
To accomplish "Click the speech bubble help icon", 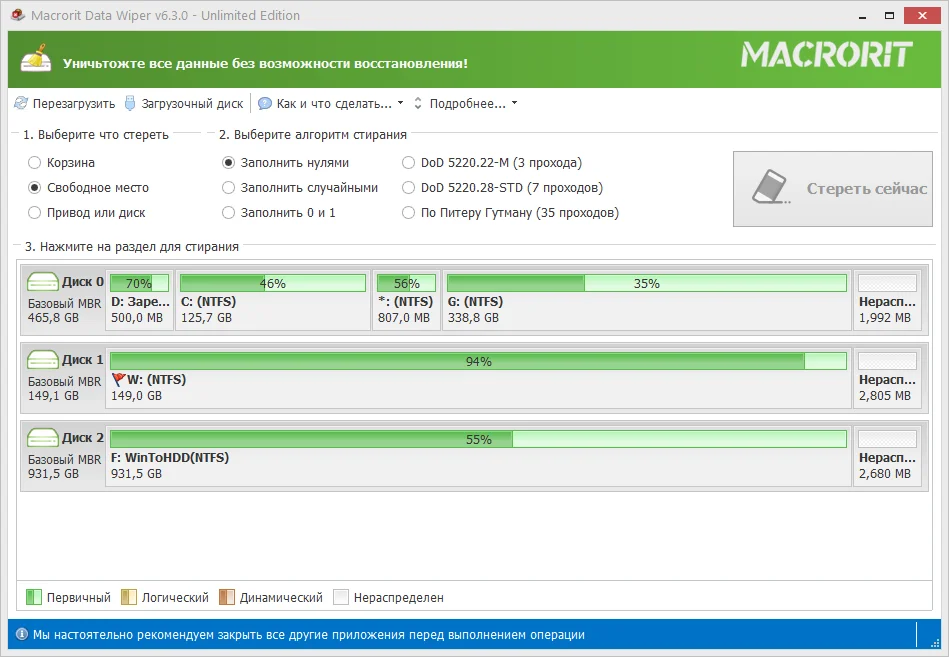I will pyautogui.click(x=264, y=103).
